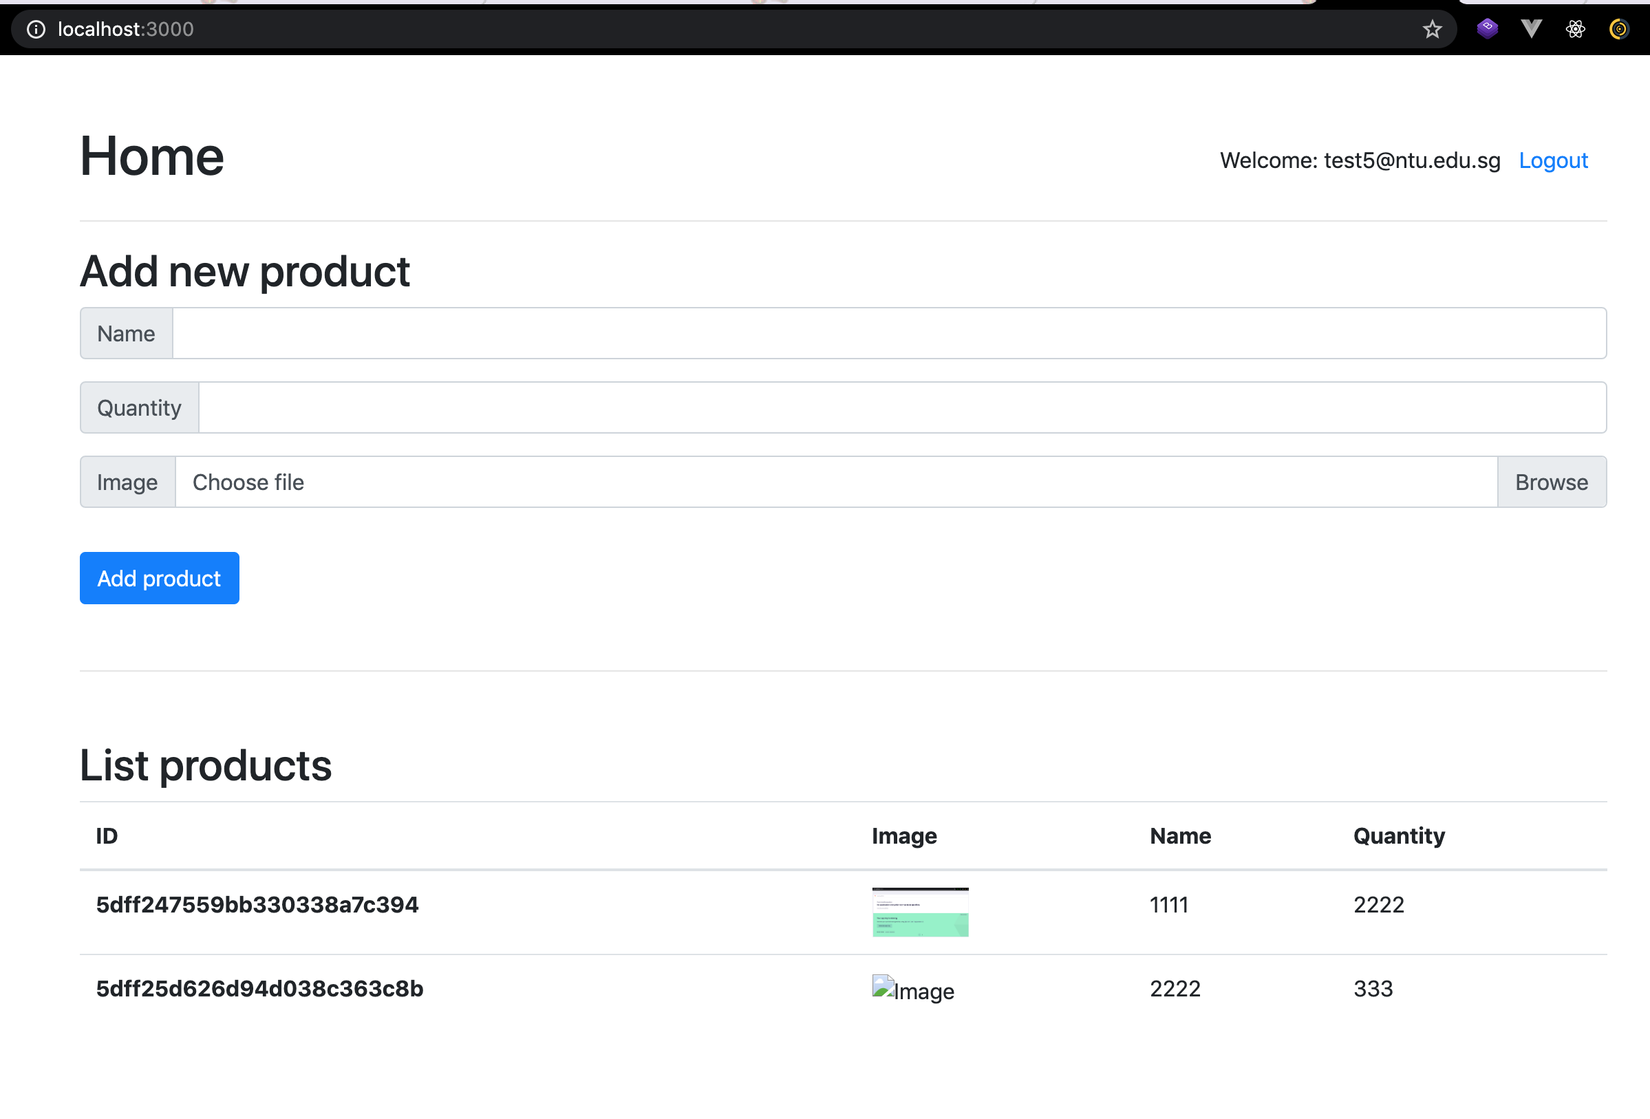Click inside the Name input field
The height and width of the screenshot is (1119, 1650).
(x=700, y=333)
